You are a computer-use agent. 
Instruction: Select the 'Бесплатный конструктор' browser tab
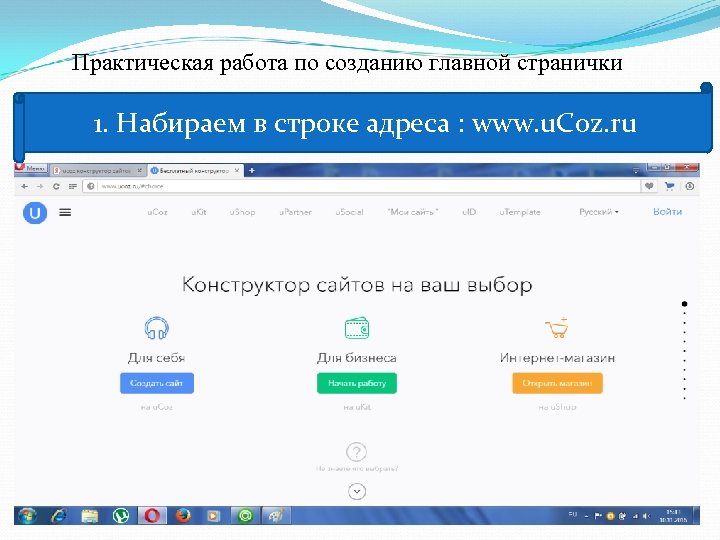(x=193, y=170)
